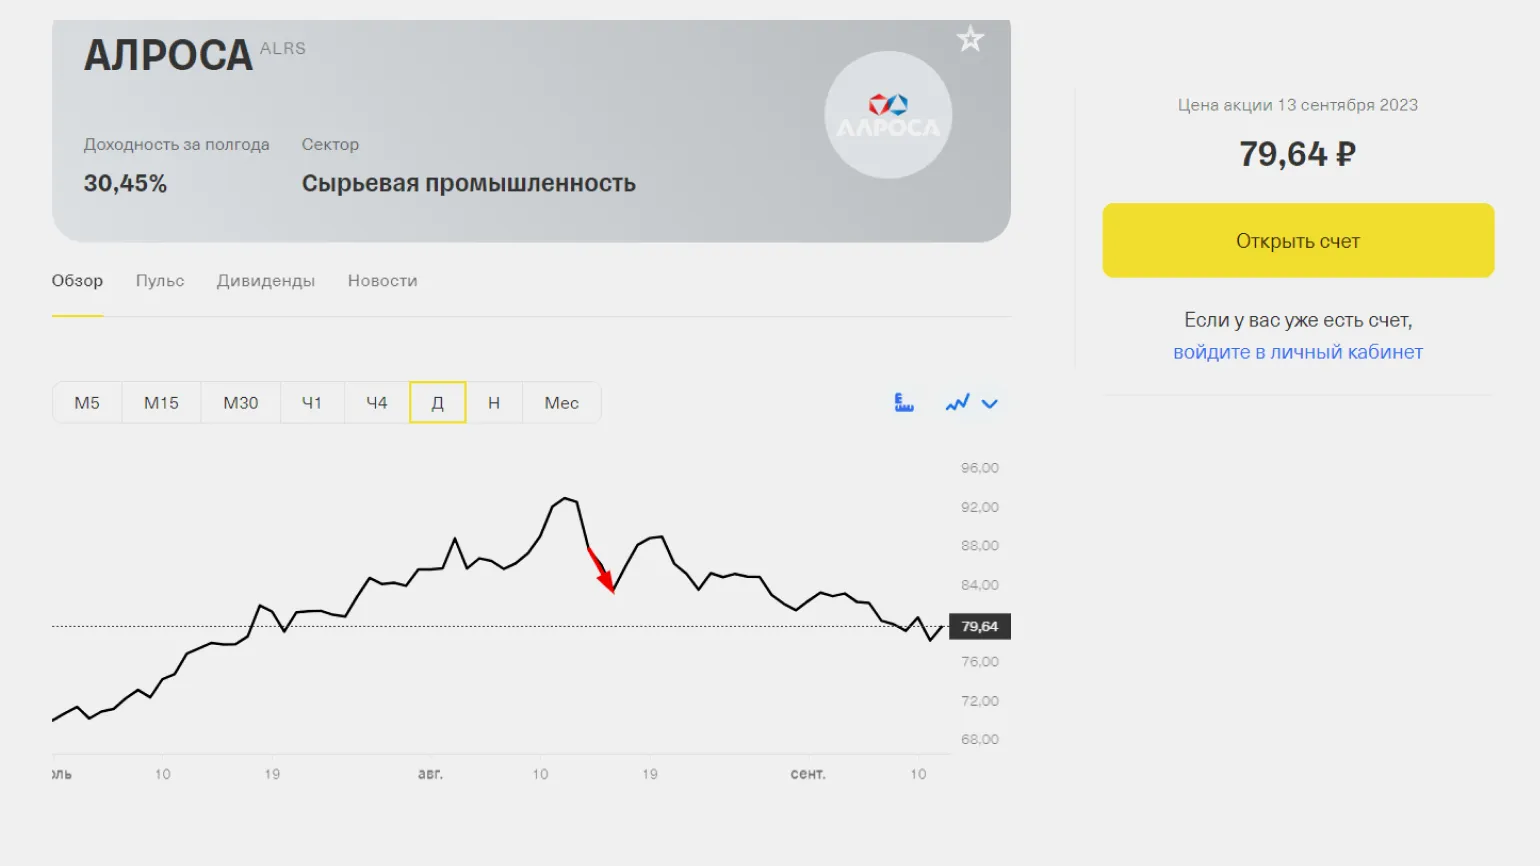
Task: Follow the войдите в личный кабинет link
Action: [1298, 352]
